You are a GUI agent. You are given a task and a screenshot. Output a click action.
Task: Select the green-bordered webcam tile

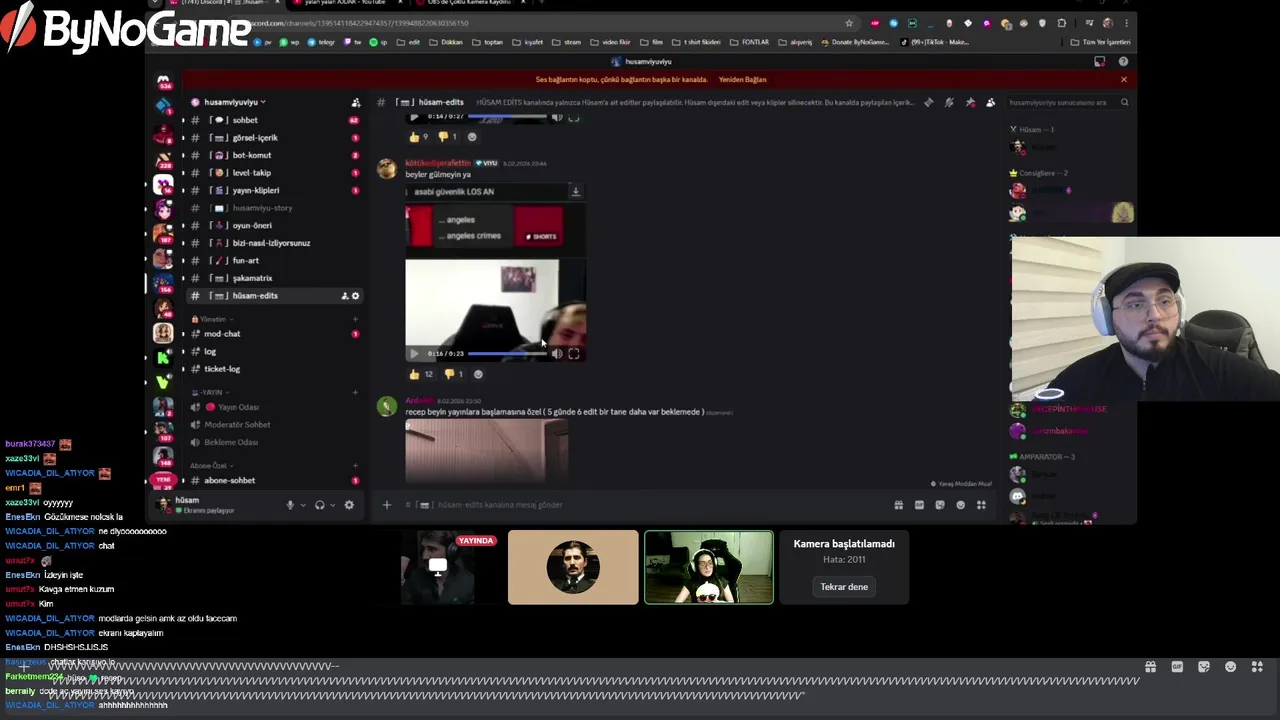pyautogui.click(x=709, y=567)
